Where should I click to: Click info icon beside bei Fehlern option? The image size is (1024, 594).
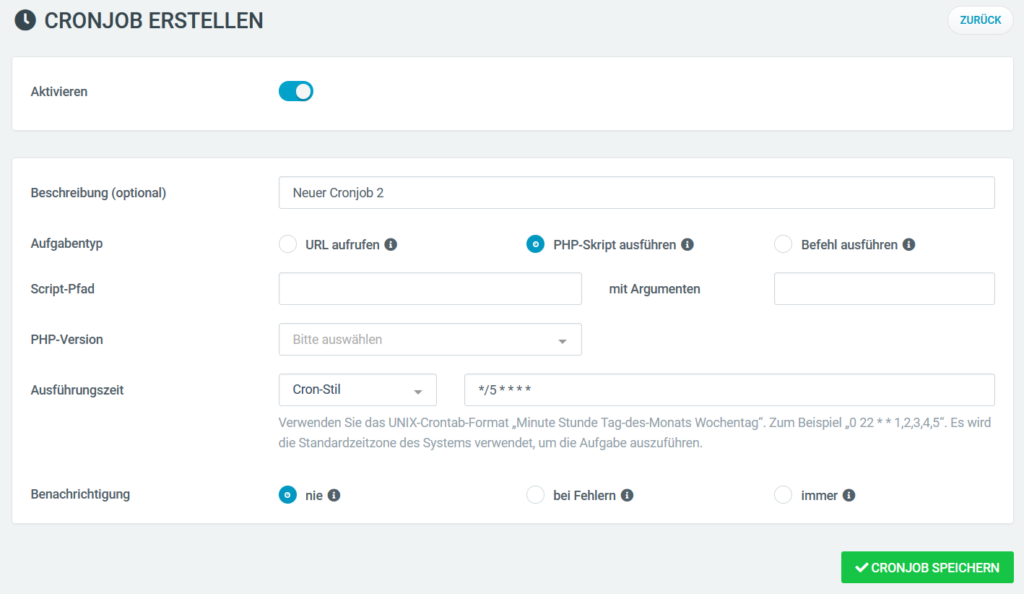click(x=627, y=495)
